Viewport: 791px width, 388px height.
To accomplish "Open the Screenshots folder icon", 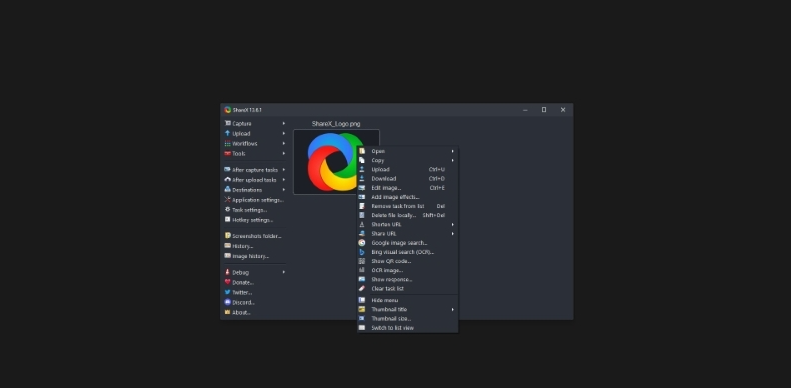I will pos(228,236).
